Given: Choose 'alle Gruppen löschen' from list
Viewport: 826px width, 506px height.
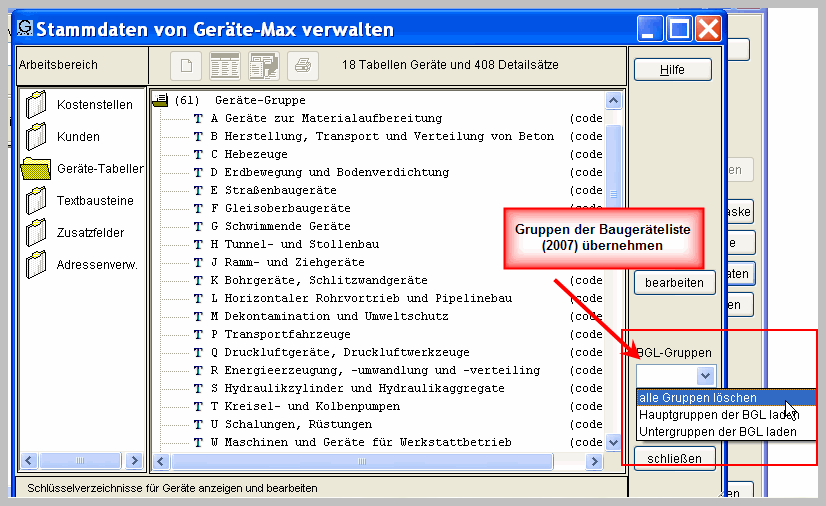Looking at the screenshot, I should click(x=698, y=398).
